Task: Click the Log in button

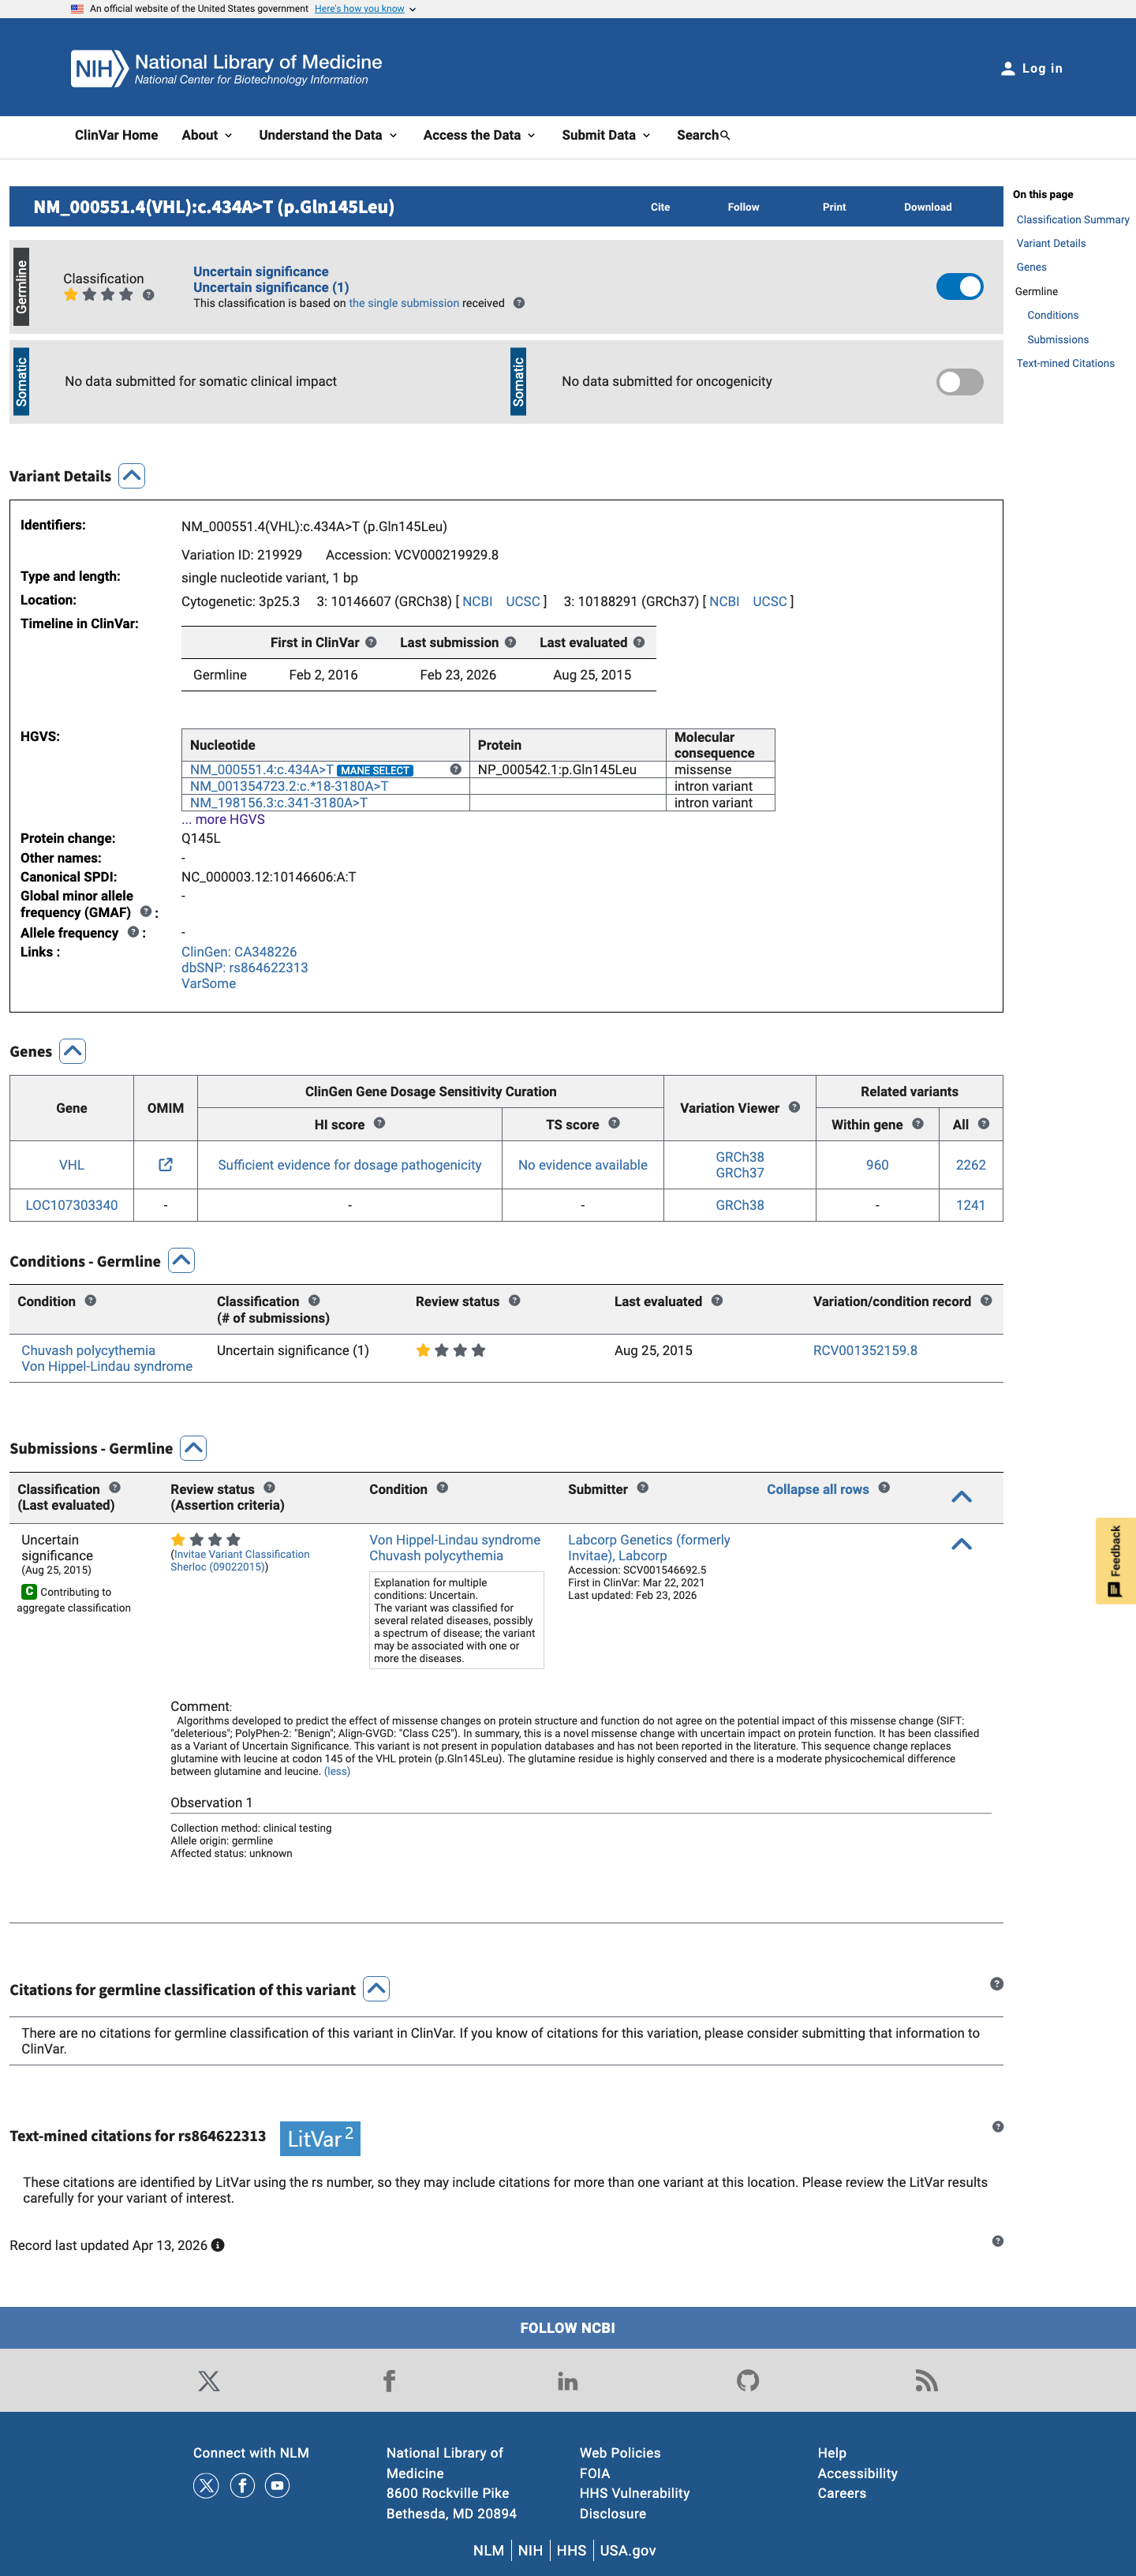Action: (1031, 69)
